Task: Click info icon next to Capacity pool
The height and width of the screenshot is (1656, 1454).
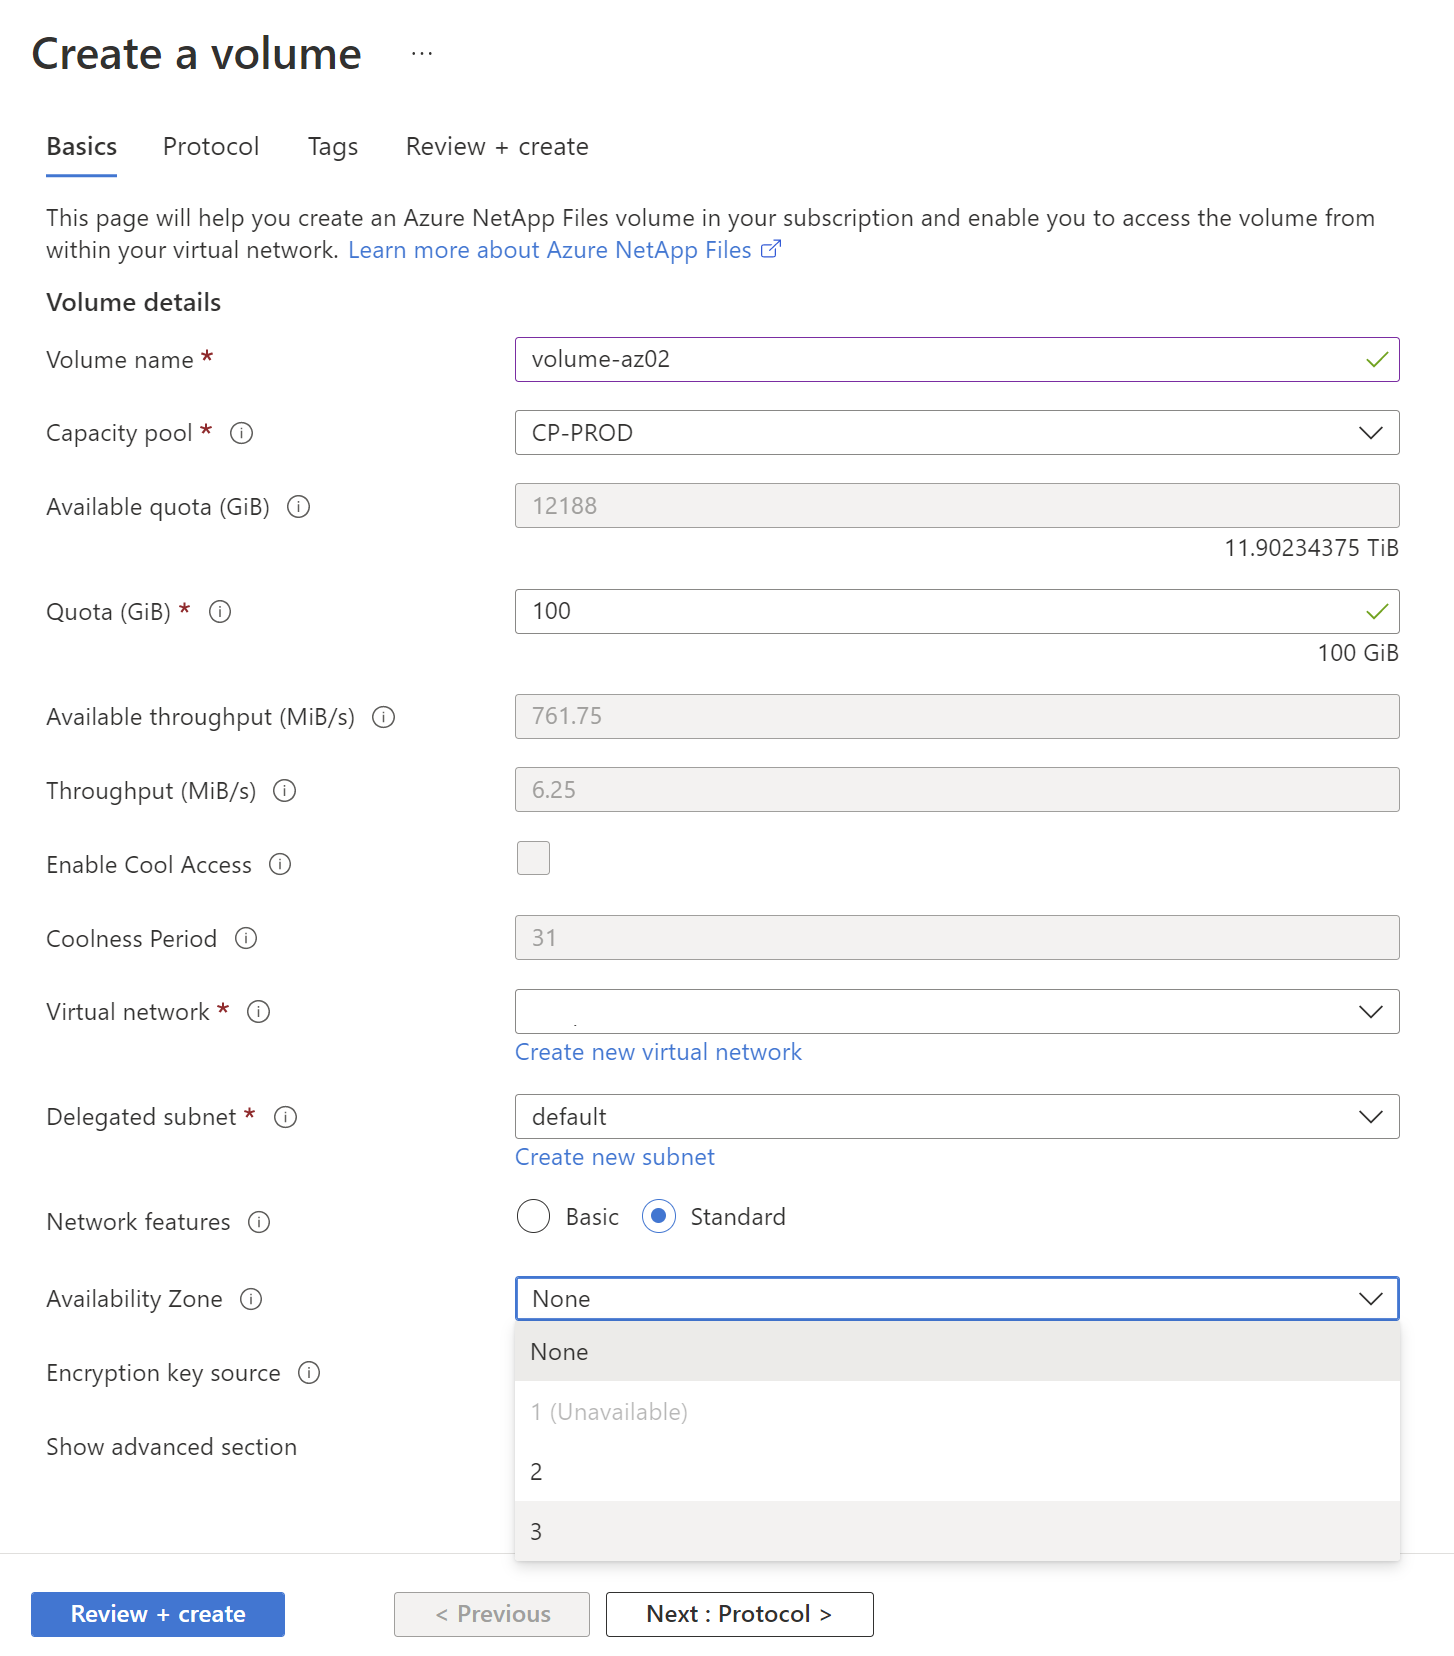Action: (x=241, y=433)
